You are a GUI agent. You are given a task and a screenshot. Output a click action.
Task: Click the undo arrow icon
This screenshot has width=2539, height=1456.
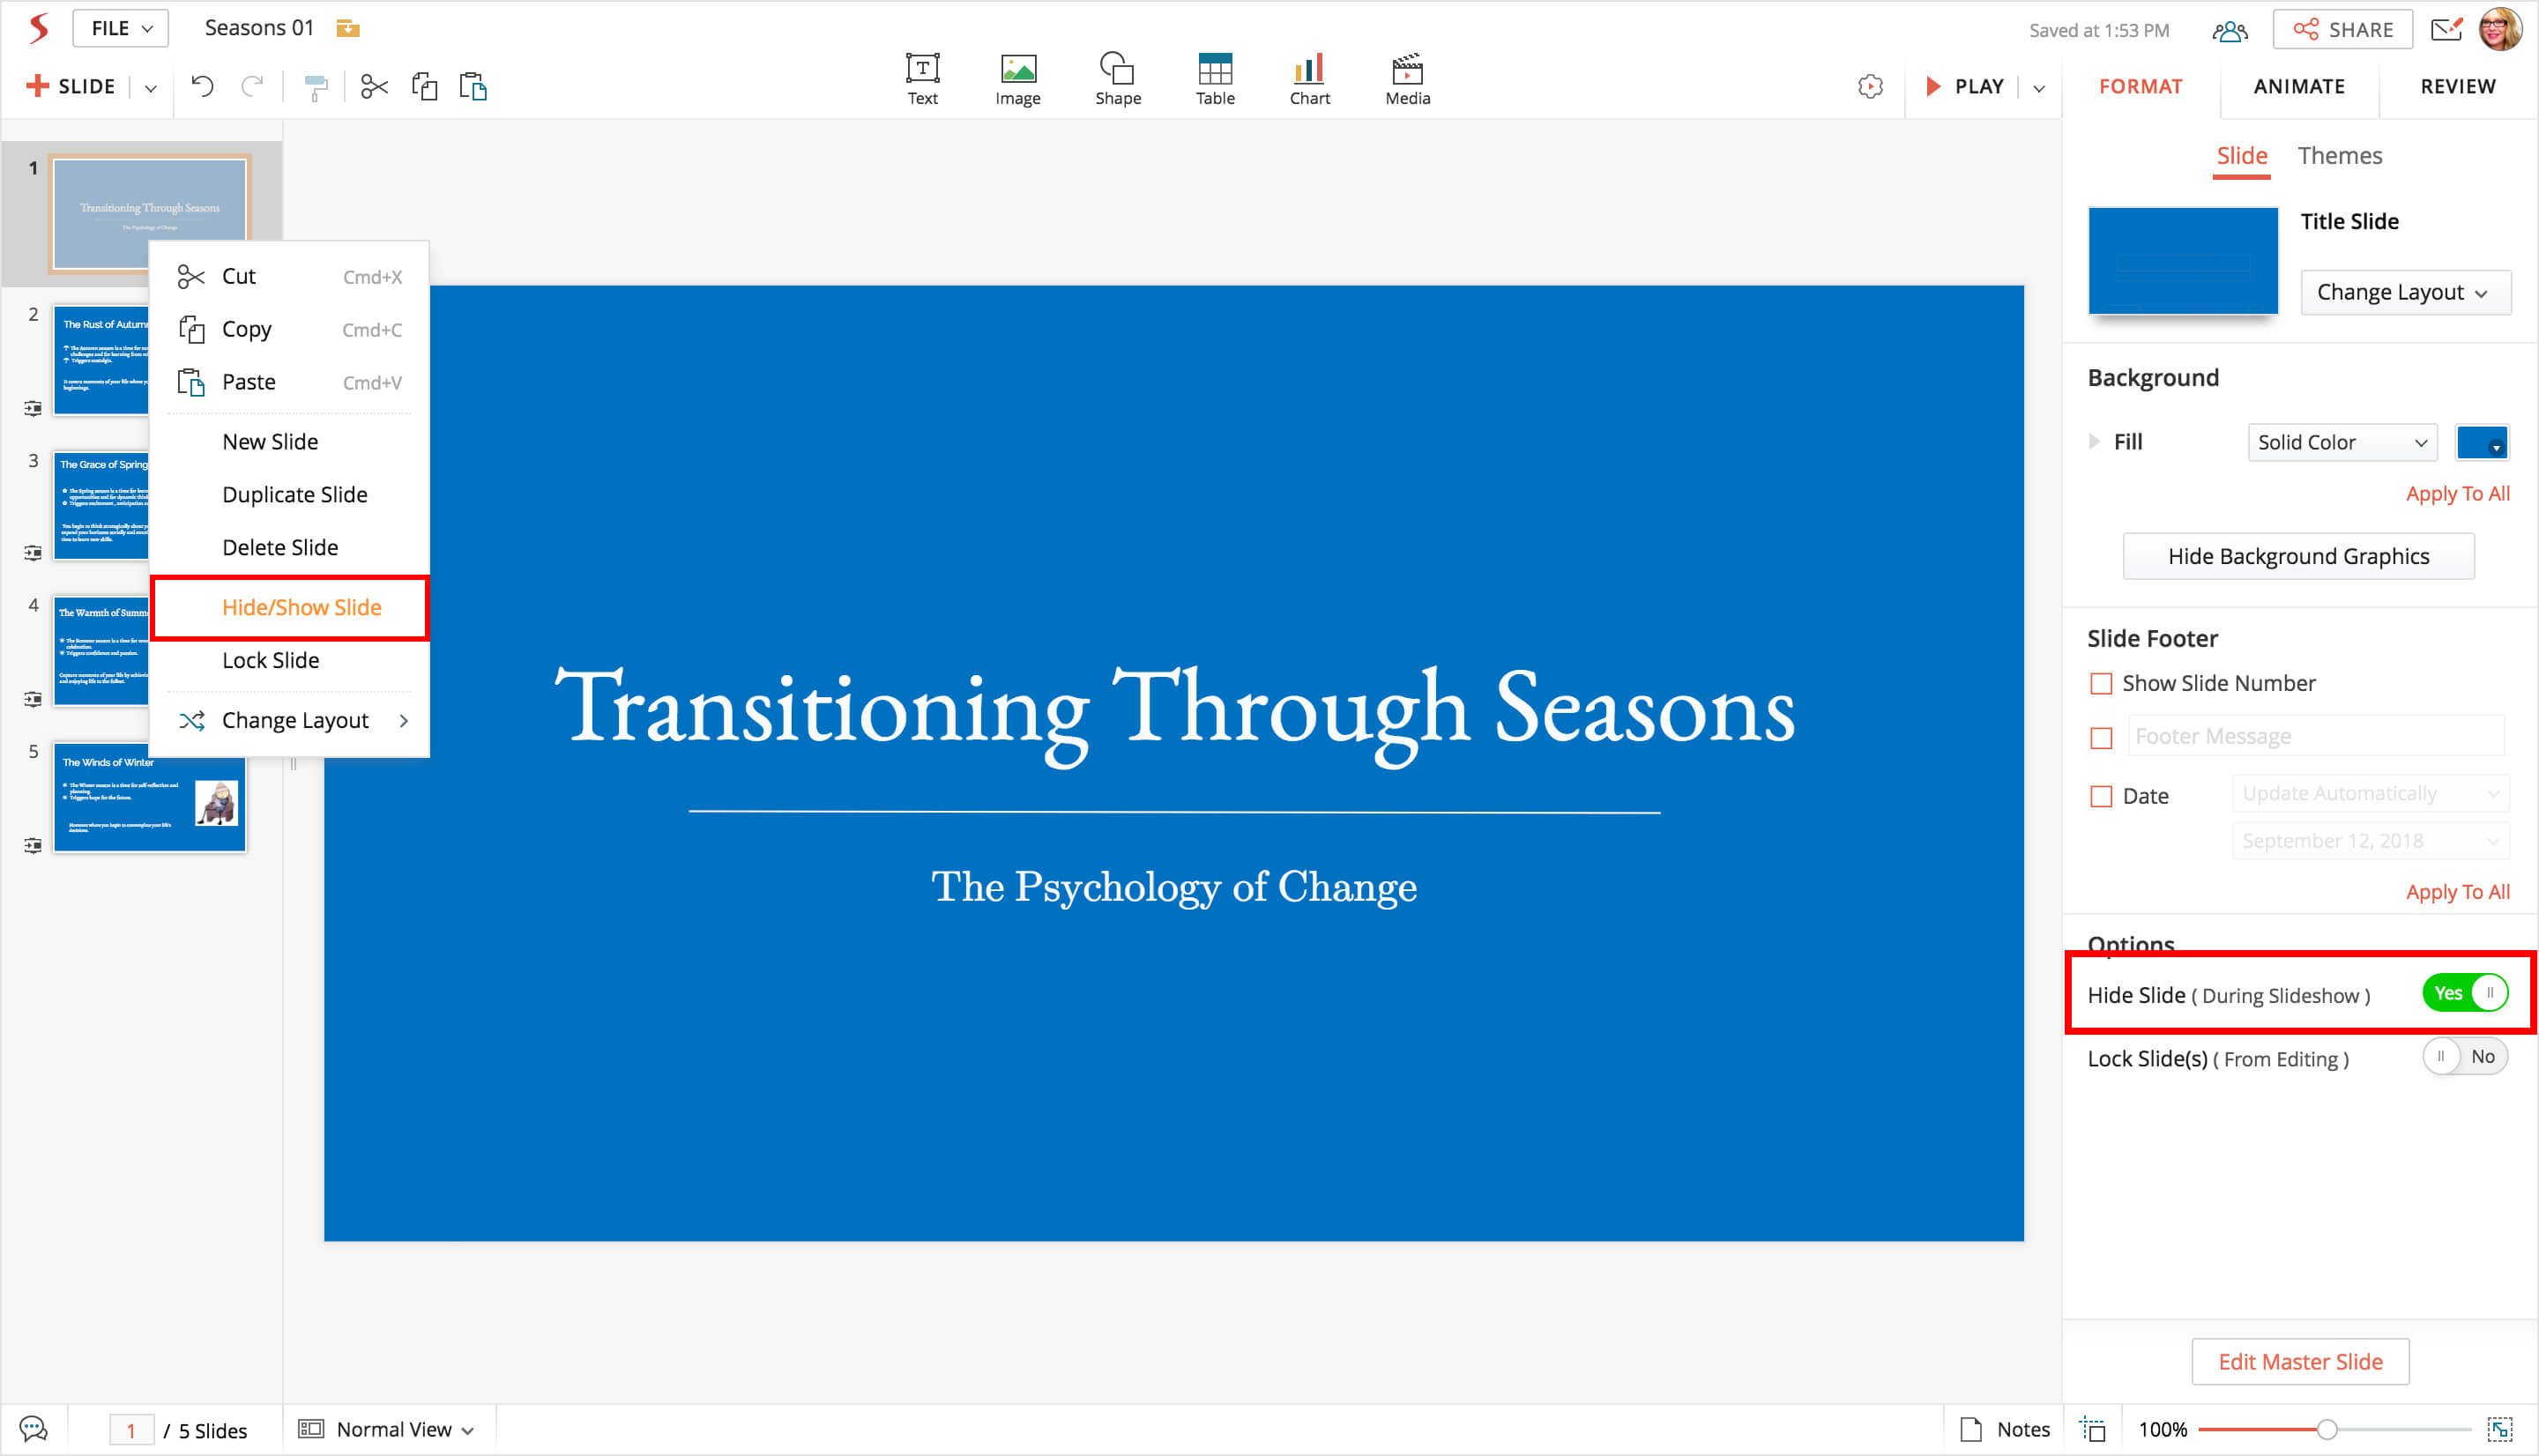pos(202,86)
